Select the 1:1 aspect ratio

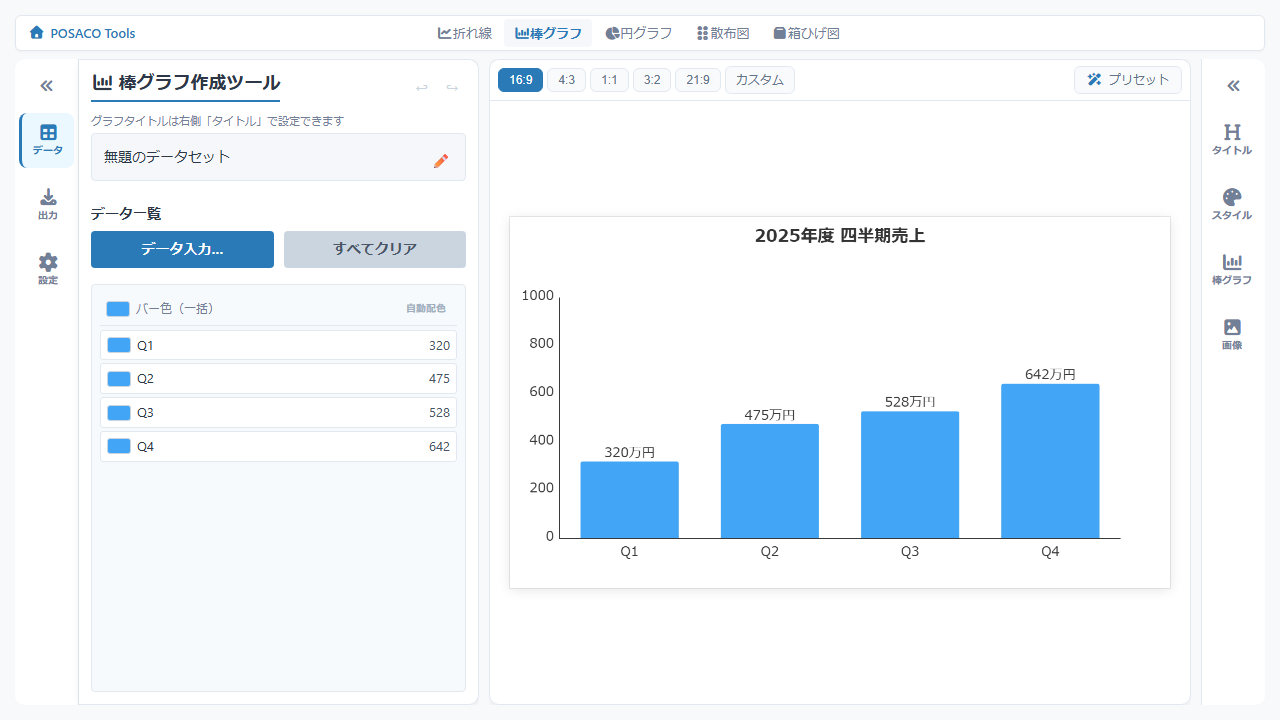(x=609, y=80)
